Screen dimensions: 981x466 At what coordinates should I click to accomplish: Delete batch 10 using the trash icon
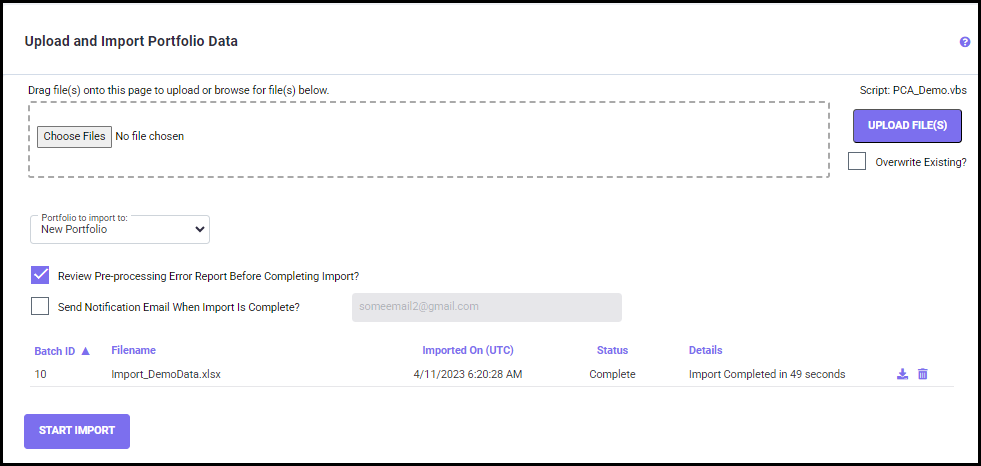(x=923, y=374)
